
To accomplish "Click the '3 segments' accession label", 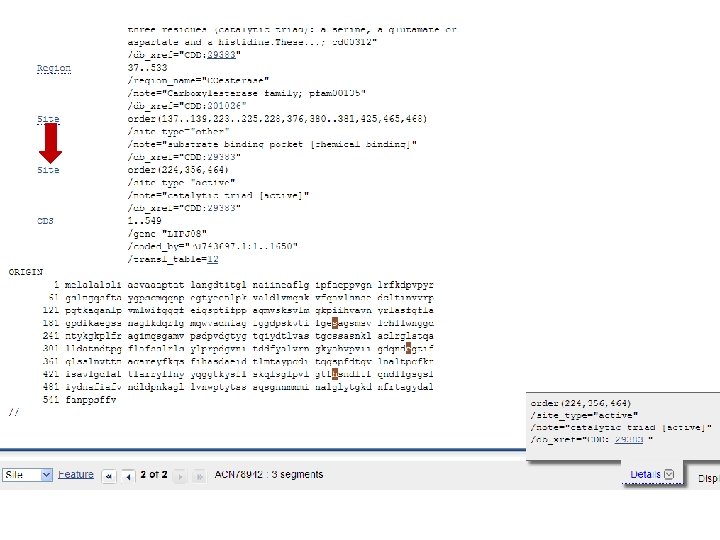I will [x=269, y=474].
